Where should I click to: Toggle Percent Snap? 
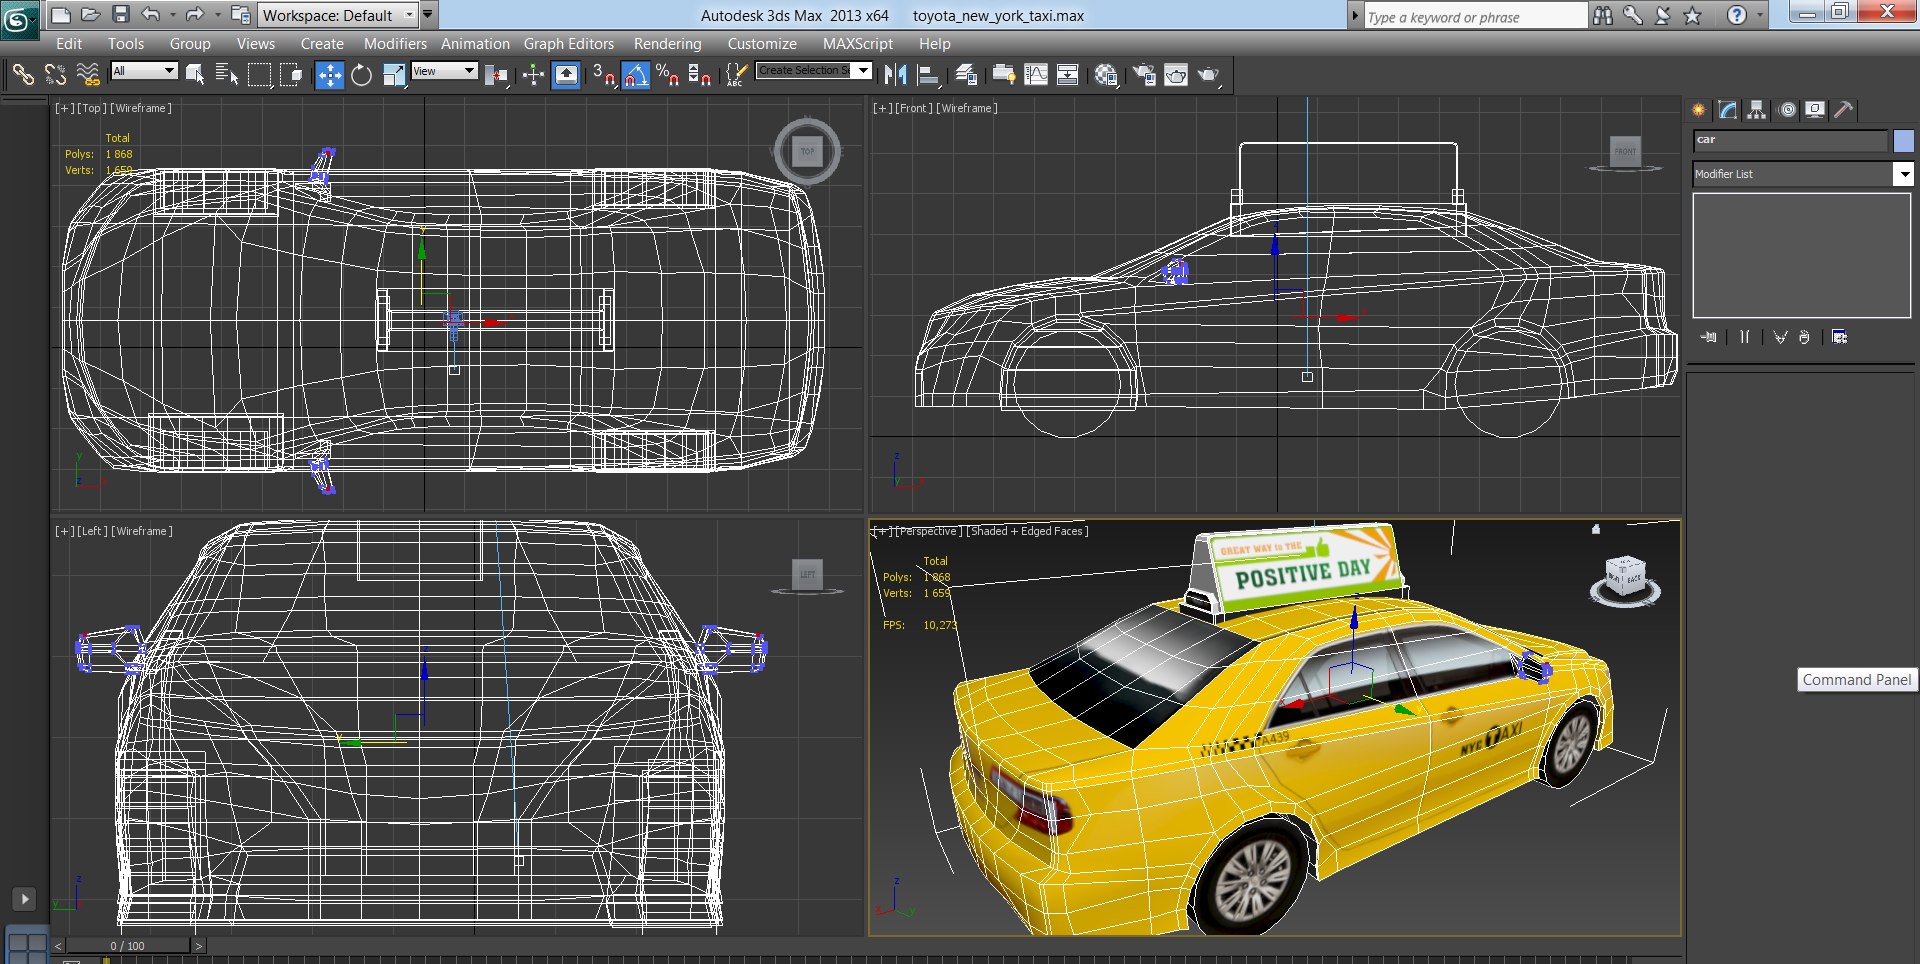(x=668, y=75)
